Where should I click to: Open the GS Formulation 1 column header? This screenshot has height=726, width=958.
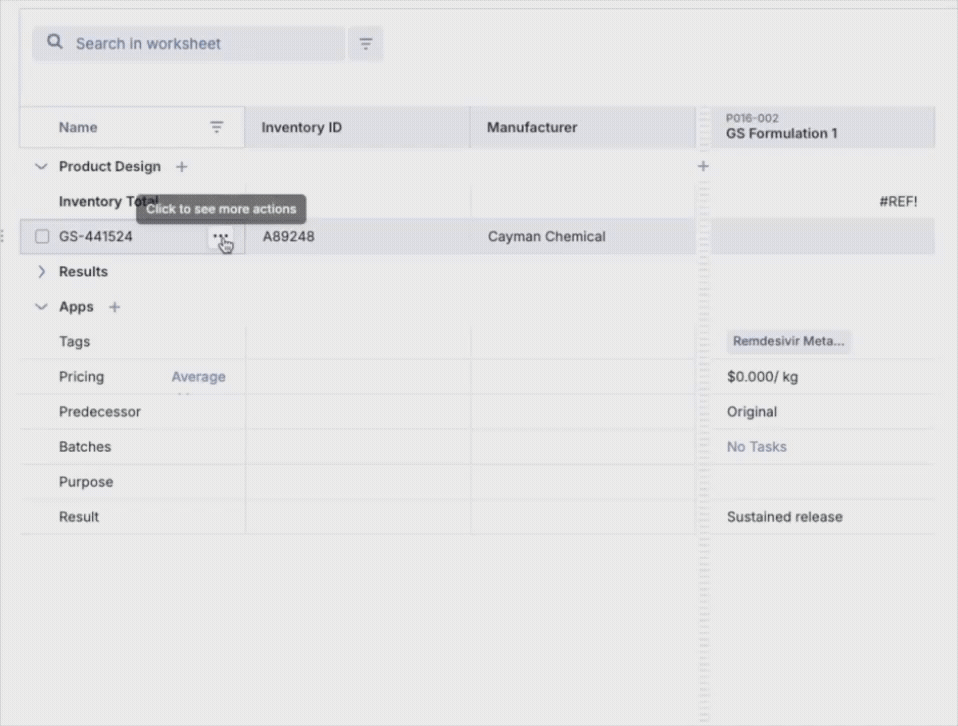point(781,127)
